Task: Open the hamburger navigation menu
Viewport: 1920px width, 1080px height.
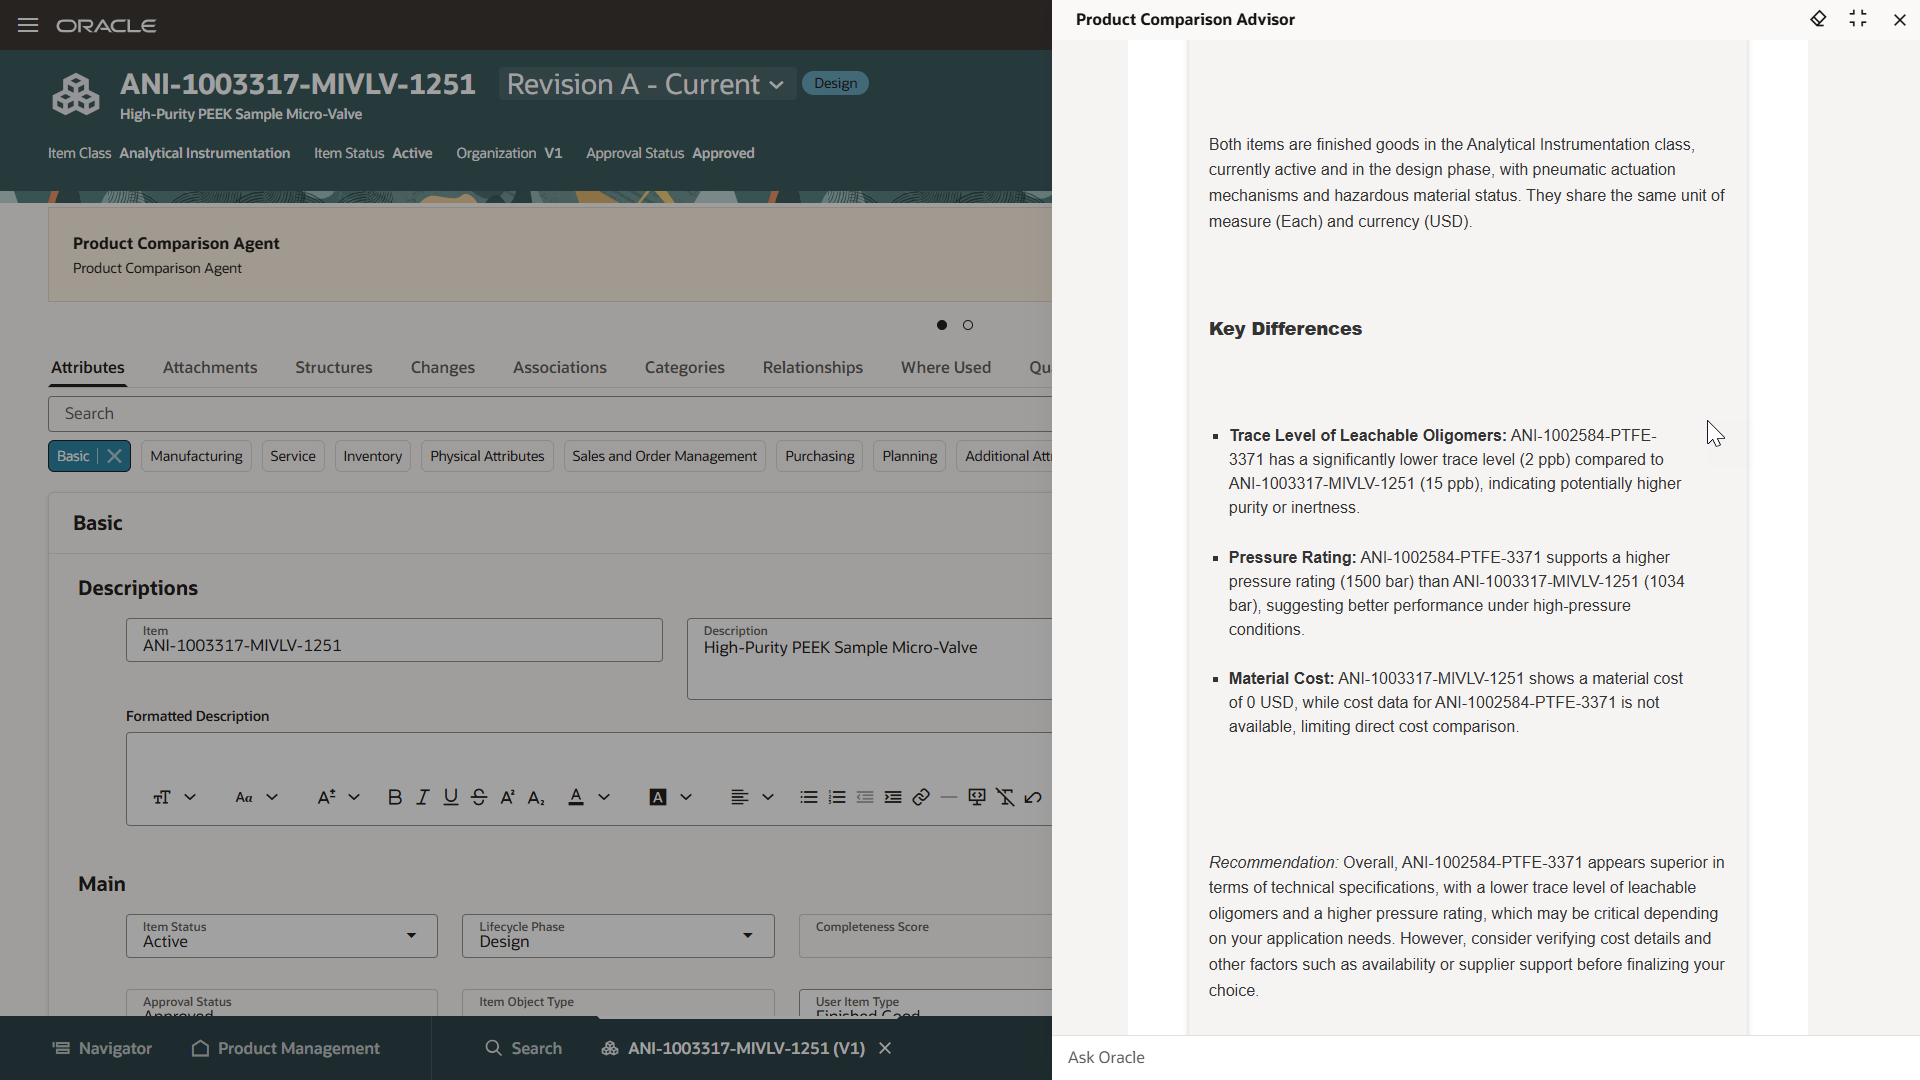Action: tap(28, 25)
